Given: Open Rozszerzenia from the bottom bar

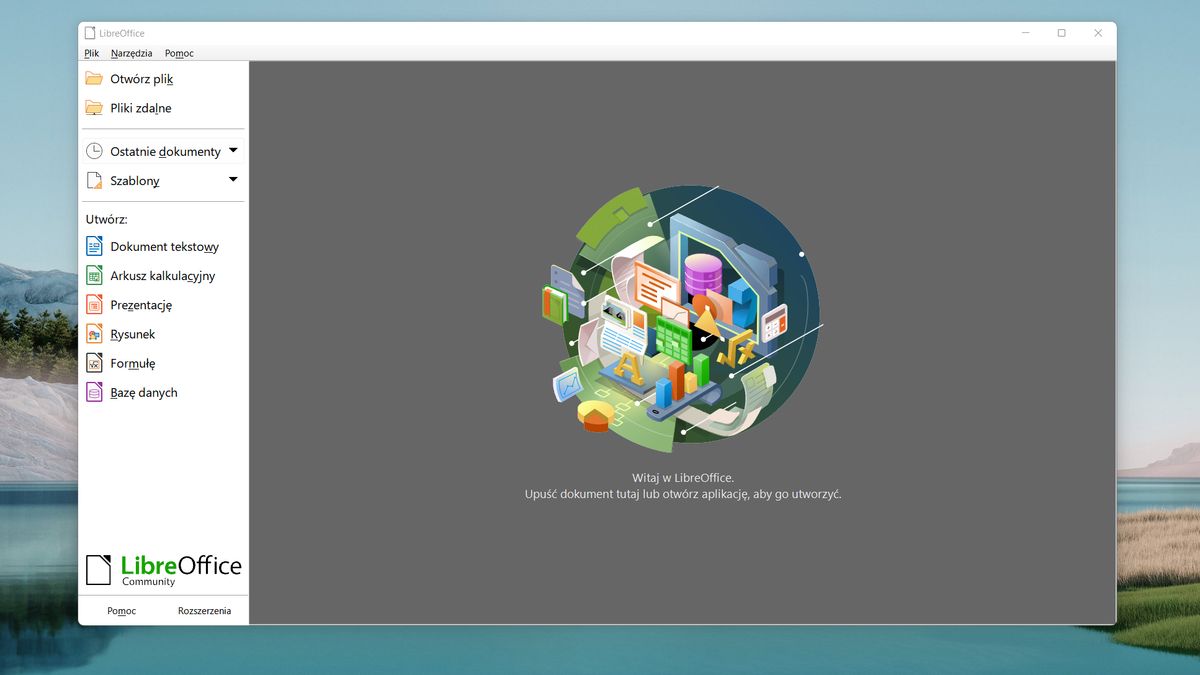Looking at the screenshot, I should 204,610.
